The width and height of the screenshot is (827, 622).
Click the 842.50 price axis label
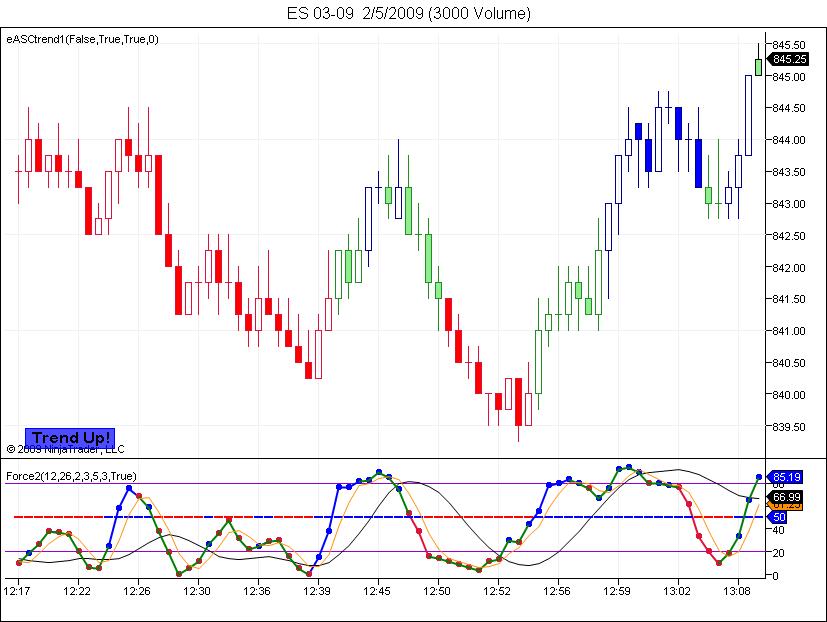coord(788,236)
